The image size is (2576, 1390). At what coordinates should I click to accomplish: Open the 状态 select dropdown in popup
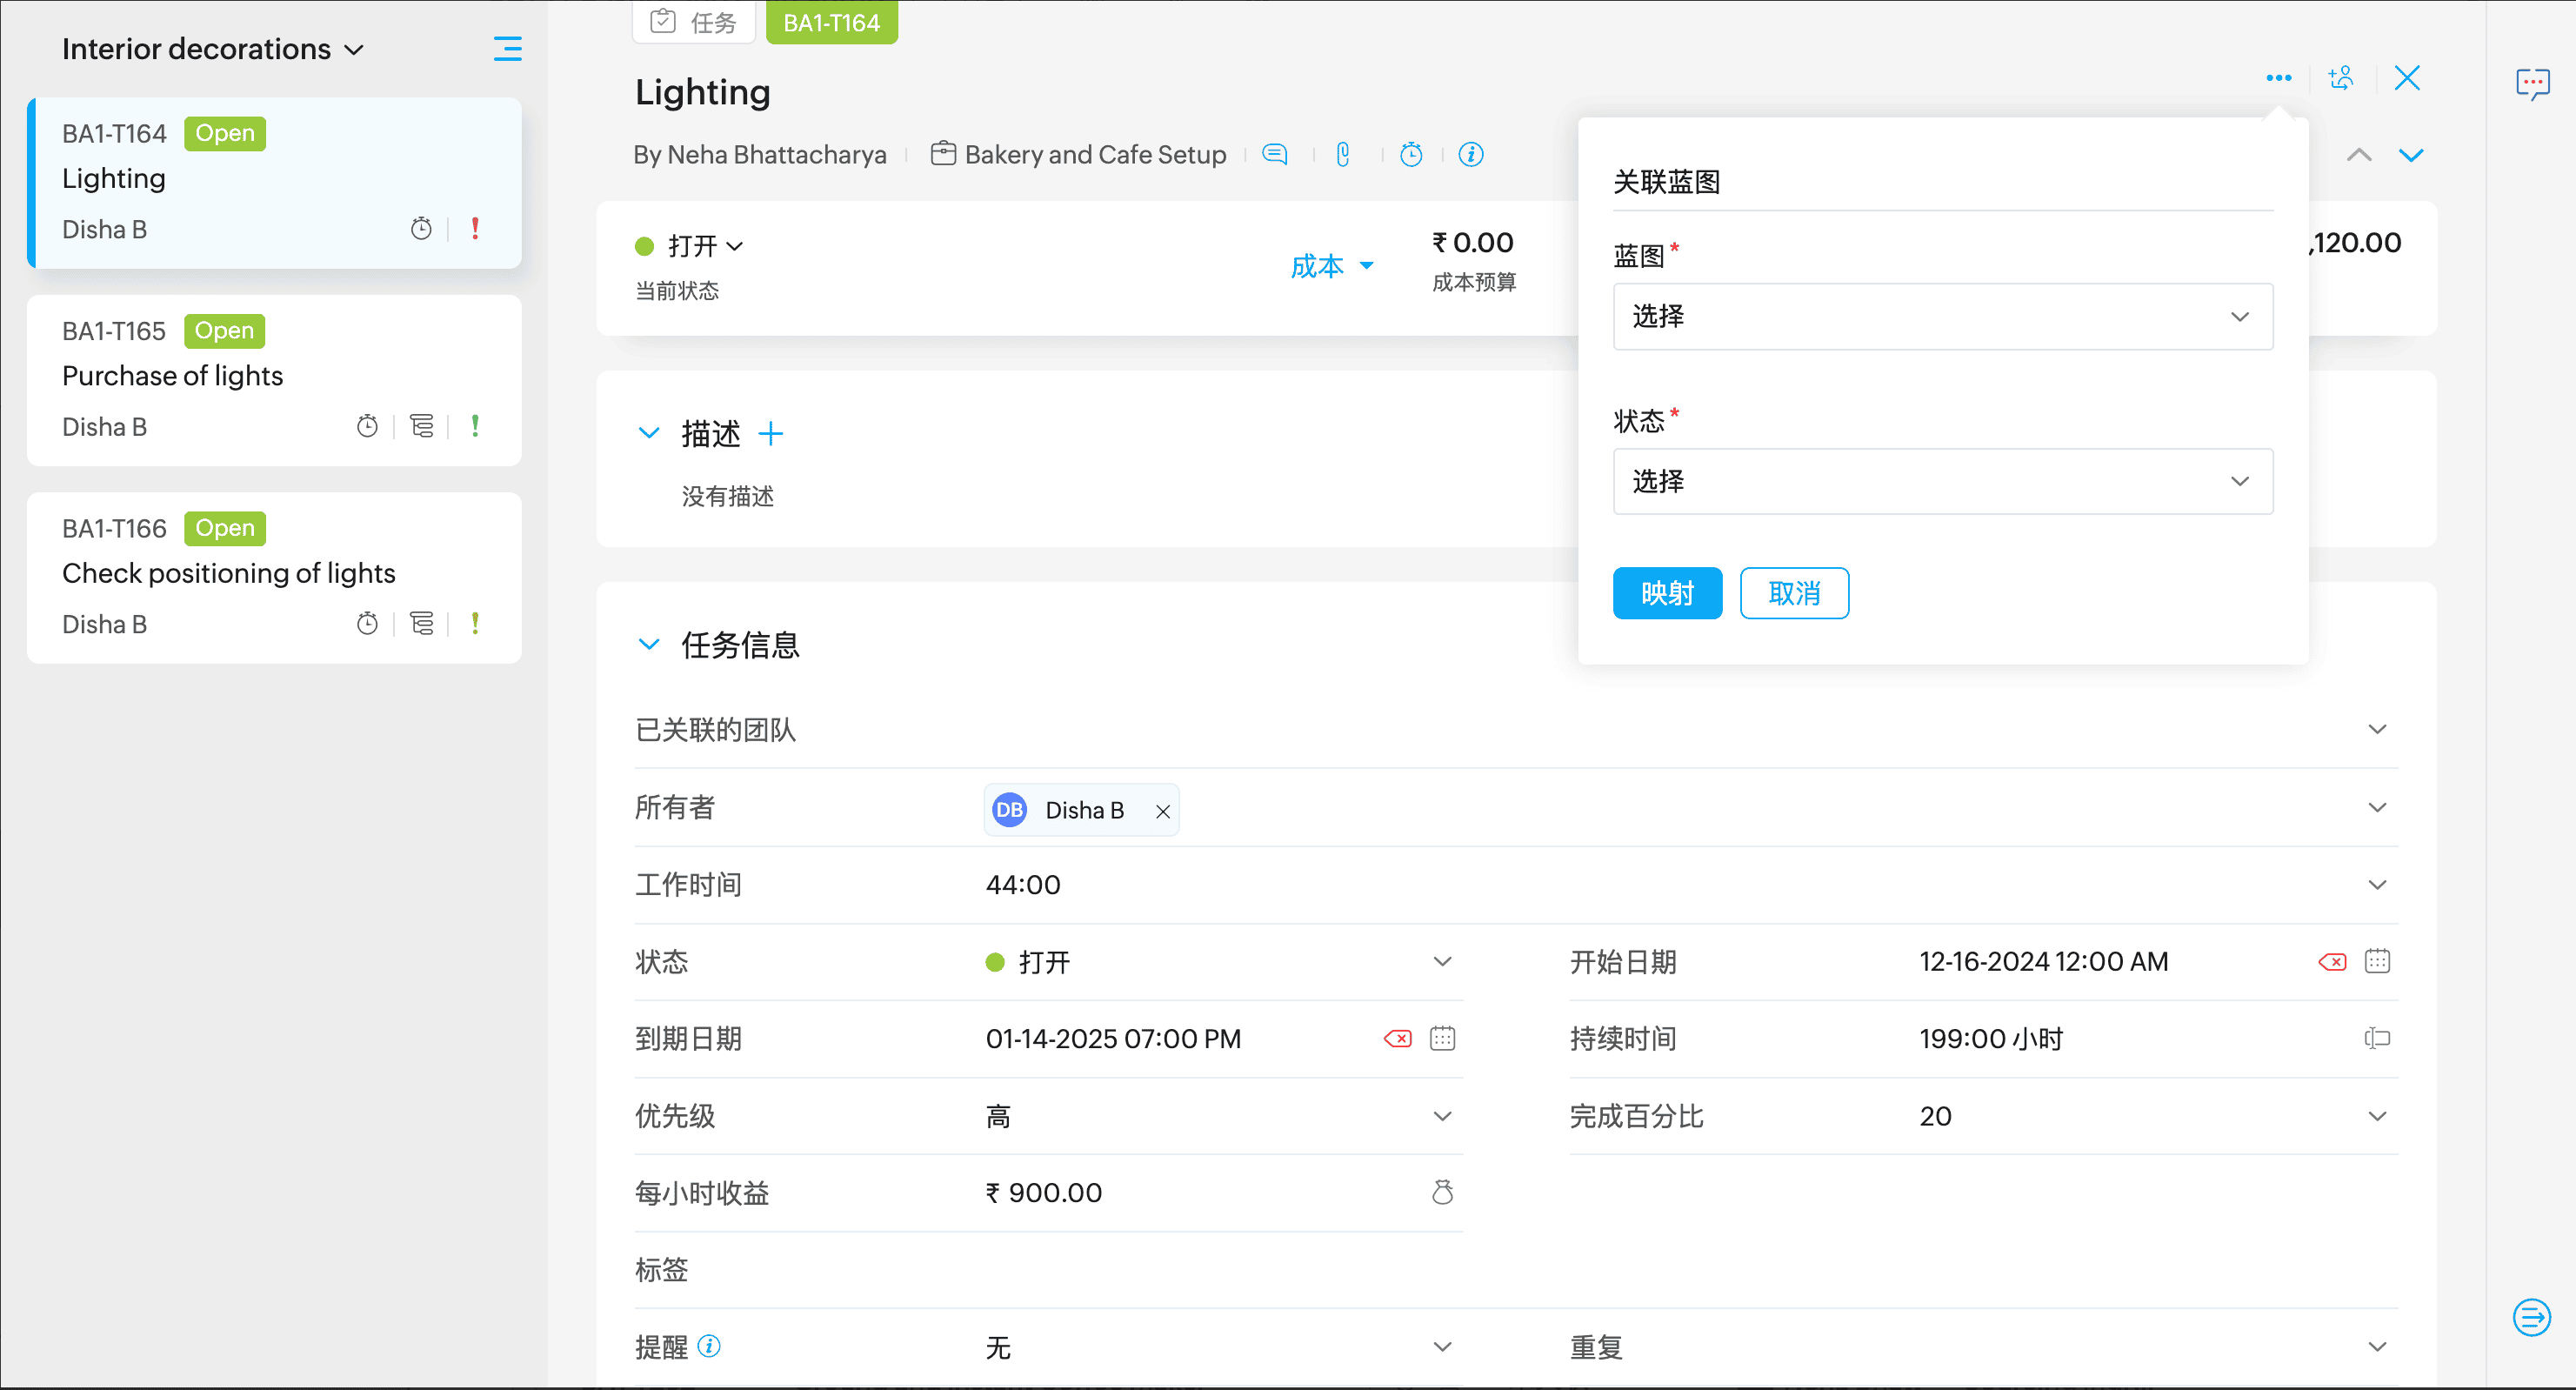1942,482
